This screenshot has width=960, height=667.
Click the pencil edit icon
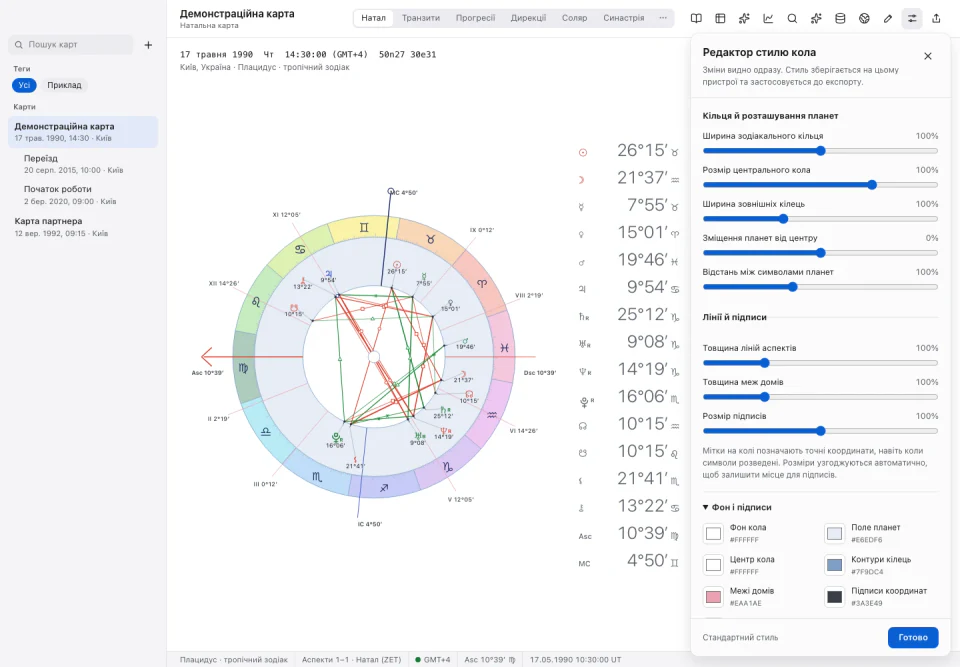tap(888, 18)
